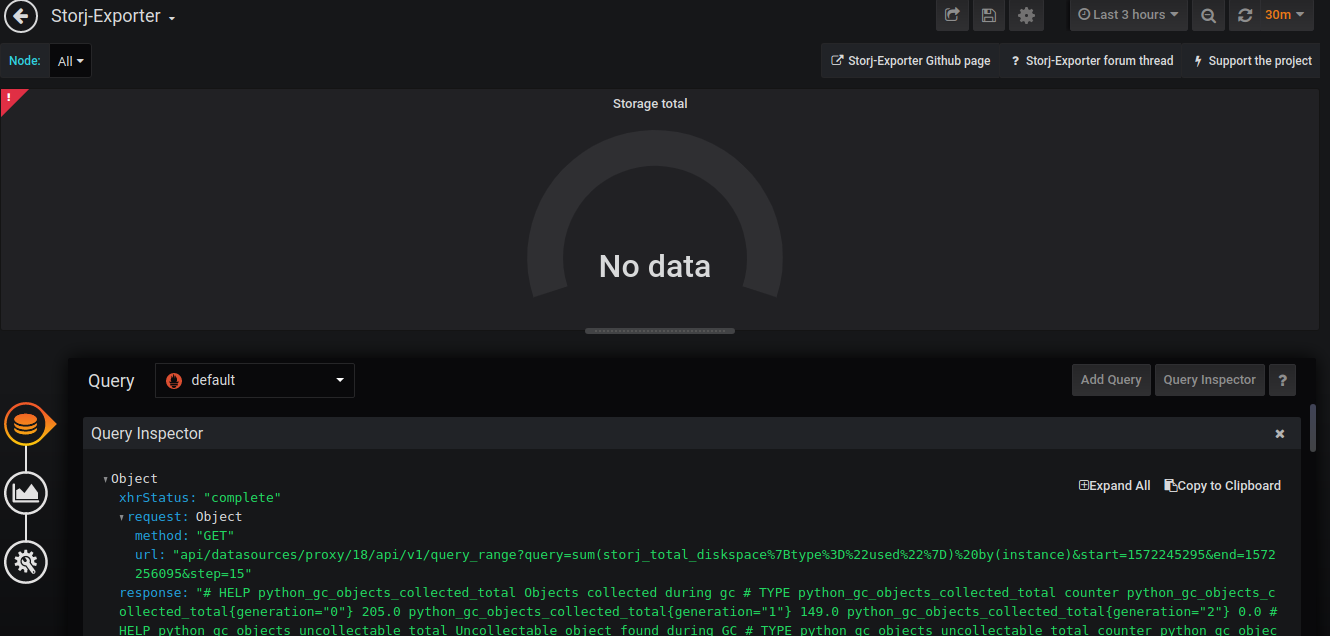Open dashboard settings gear icon
Viewport: 1330px width, 636px height.
(x=1025, y=15)
